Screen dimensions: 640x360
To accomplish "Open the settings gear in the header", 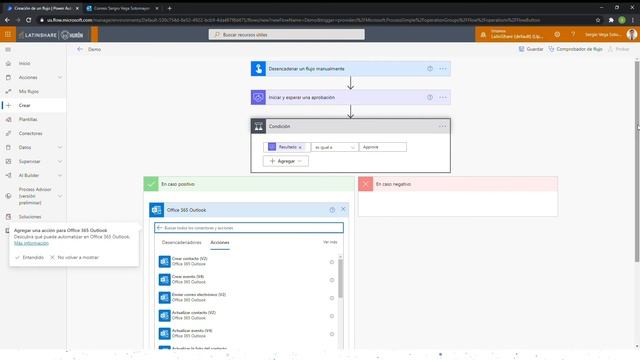I will 557,35.
